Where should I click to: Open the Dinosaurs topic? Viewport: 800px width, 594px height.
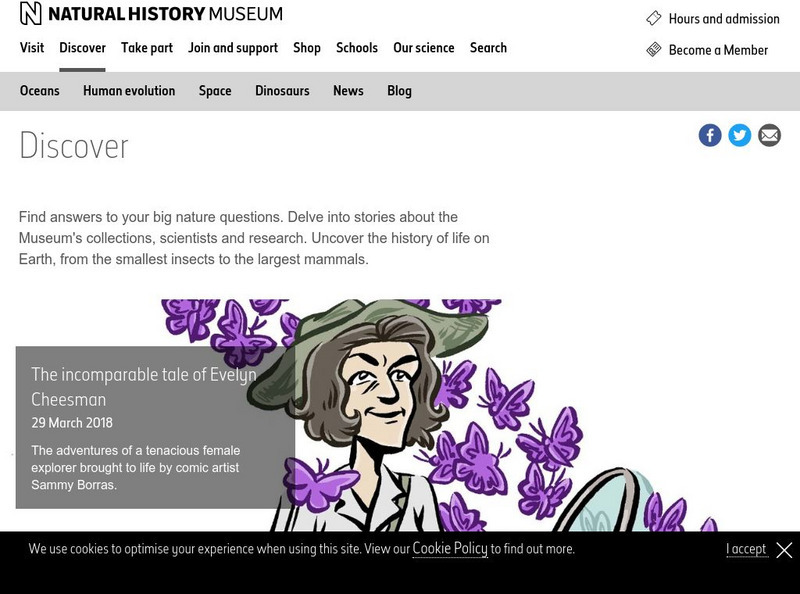pyautogui.click(x=282, y=90)
